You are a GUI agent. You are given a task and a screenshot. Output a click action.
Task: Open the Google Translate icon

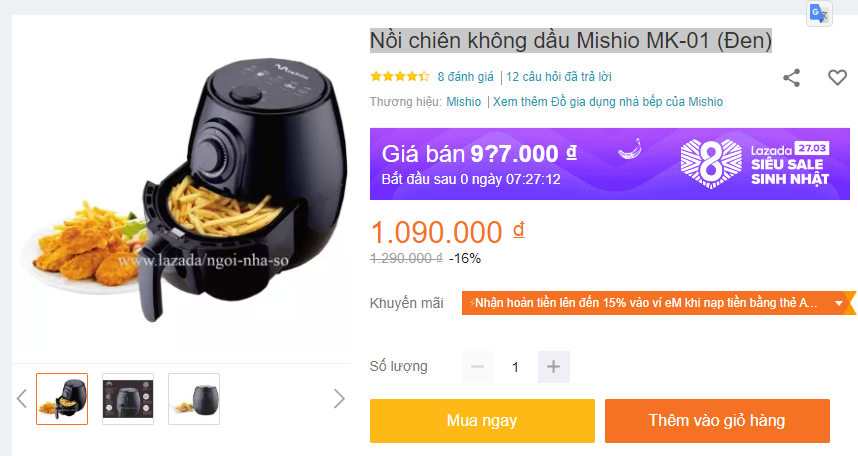point(819,13)
